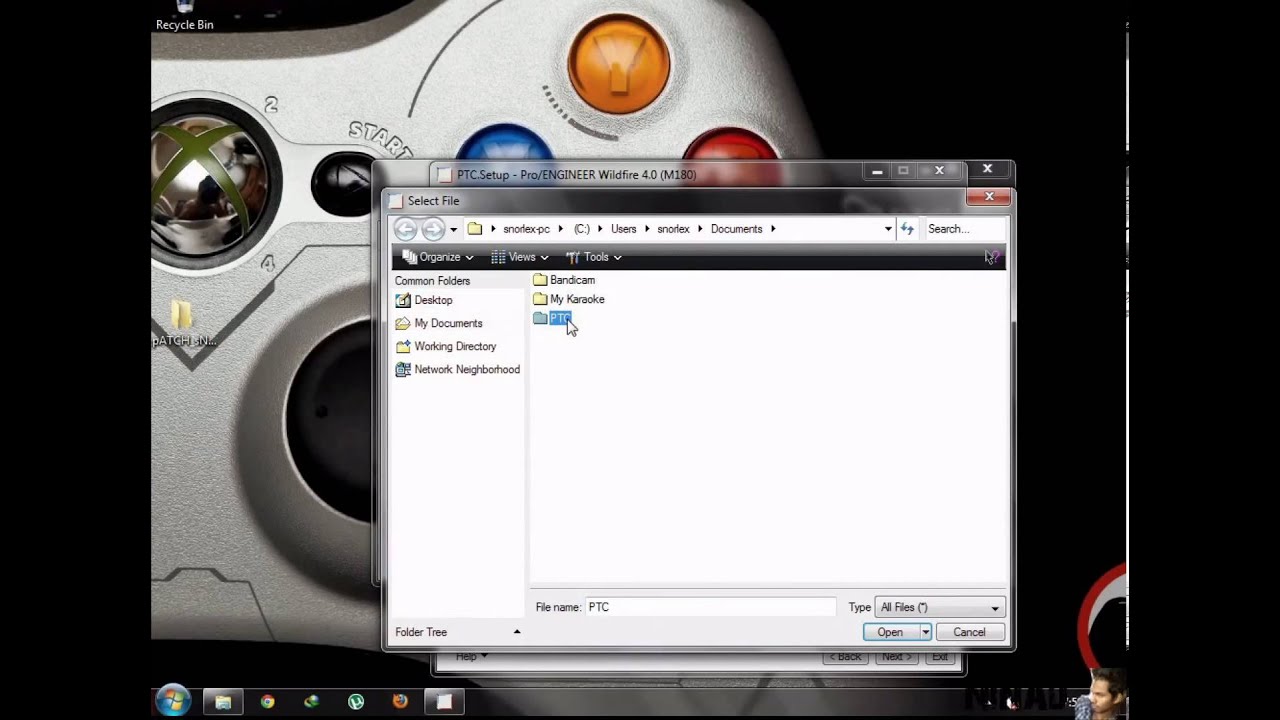This screenshot has height=720, width=1280.
Task: Go forward with the Forward arrow icon
Action: pyautogui.click(x=432, y=229)
